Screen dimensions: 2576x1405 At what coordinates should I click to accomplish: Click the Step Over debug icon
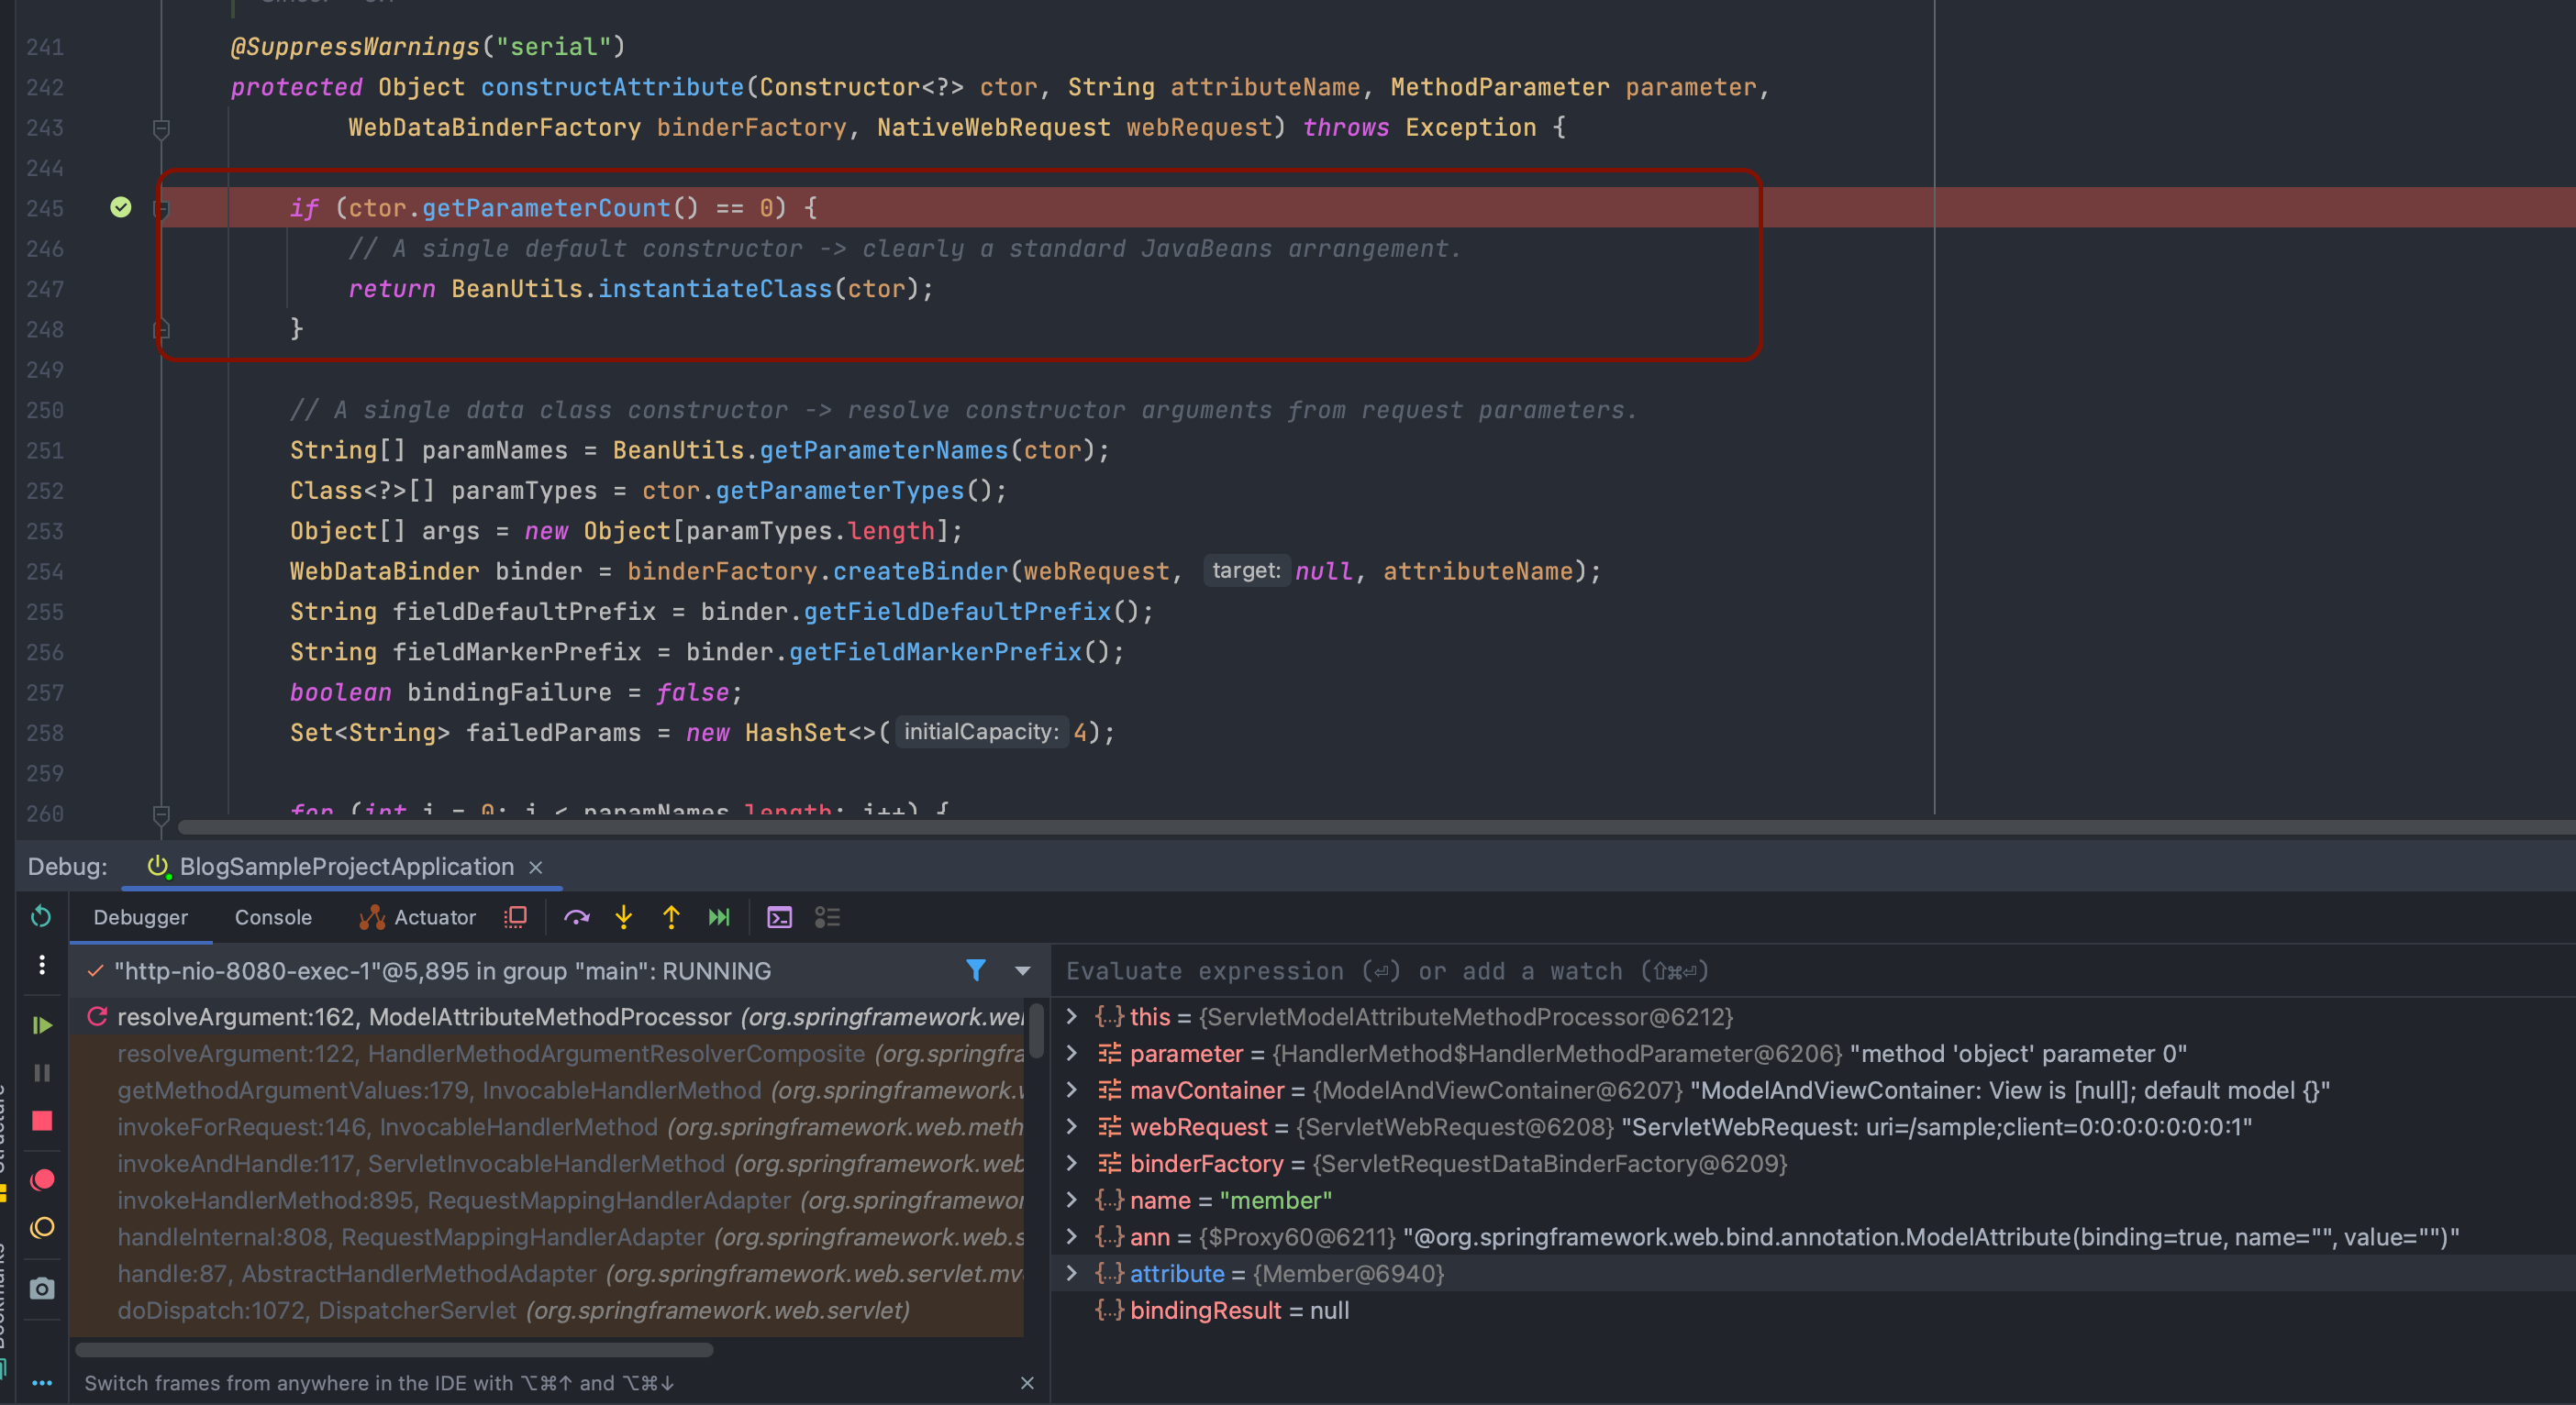tap(576, 917)
